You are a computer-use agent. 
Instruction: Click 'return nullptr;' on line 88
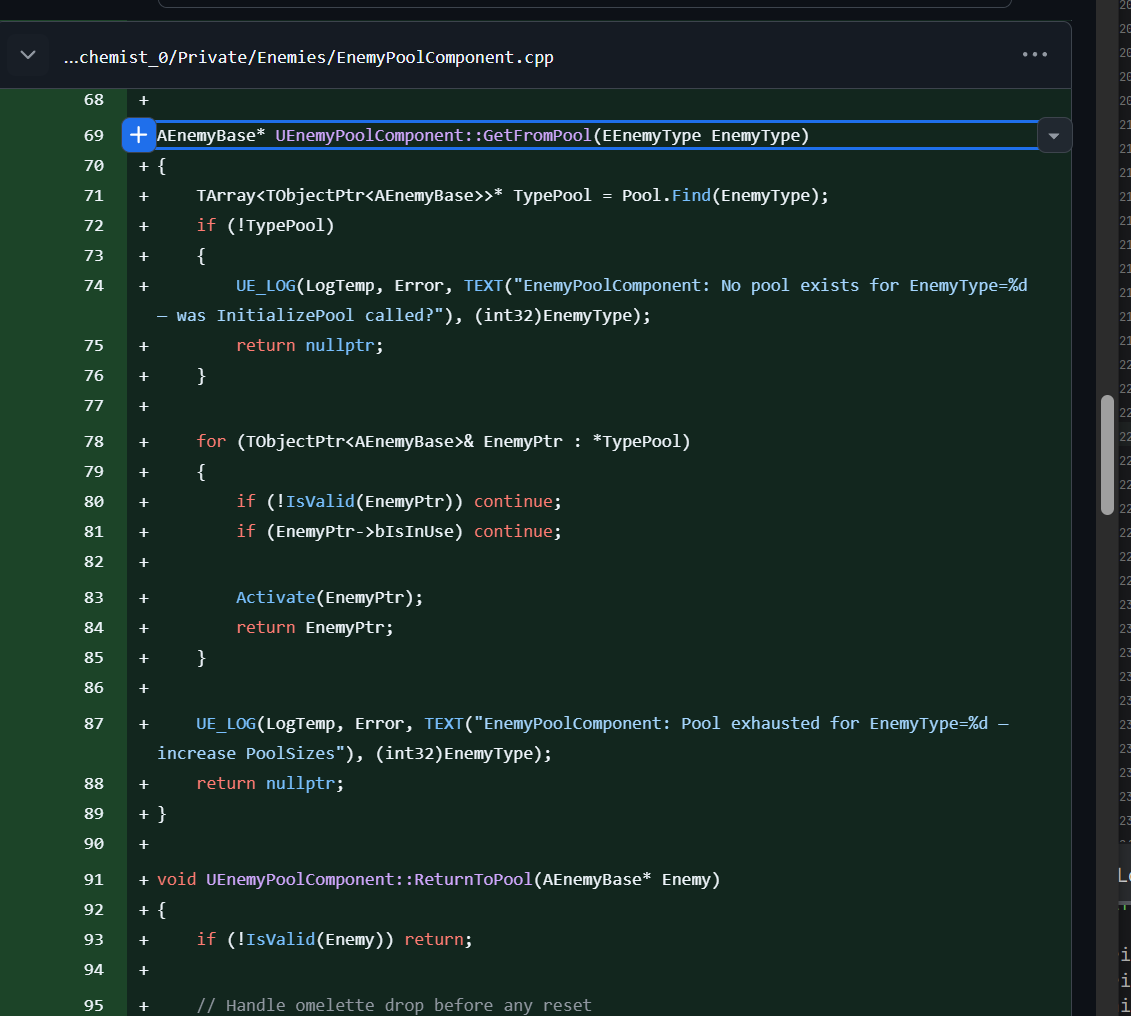(270, 783)
